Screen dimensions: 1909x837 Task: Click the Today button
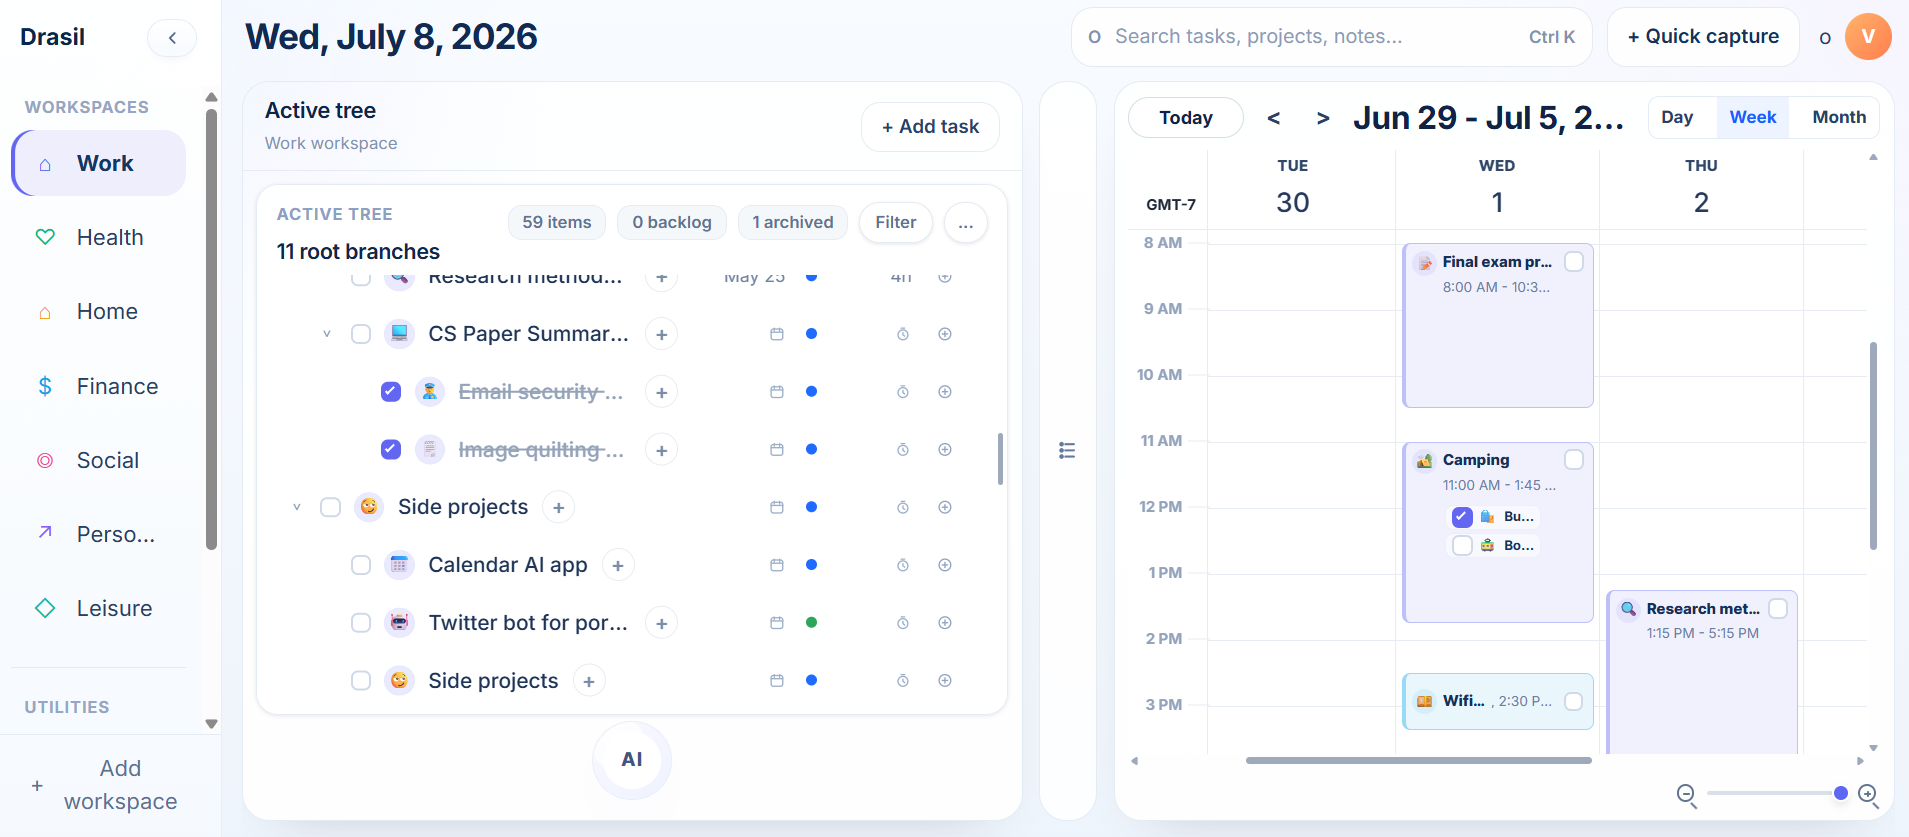(1185, 118)
